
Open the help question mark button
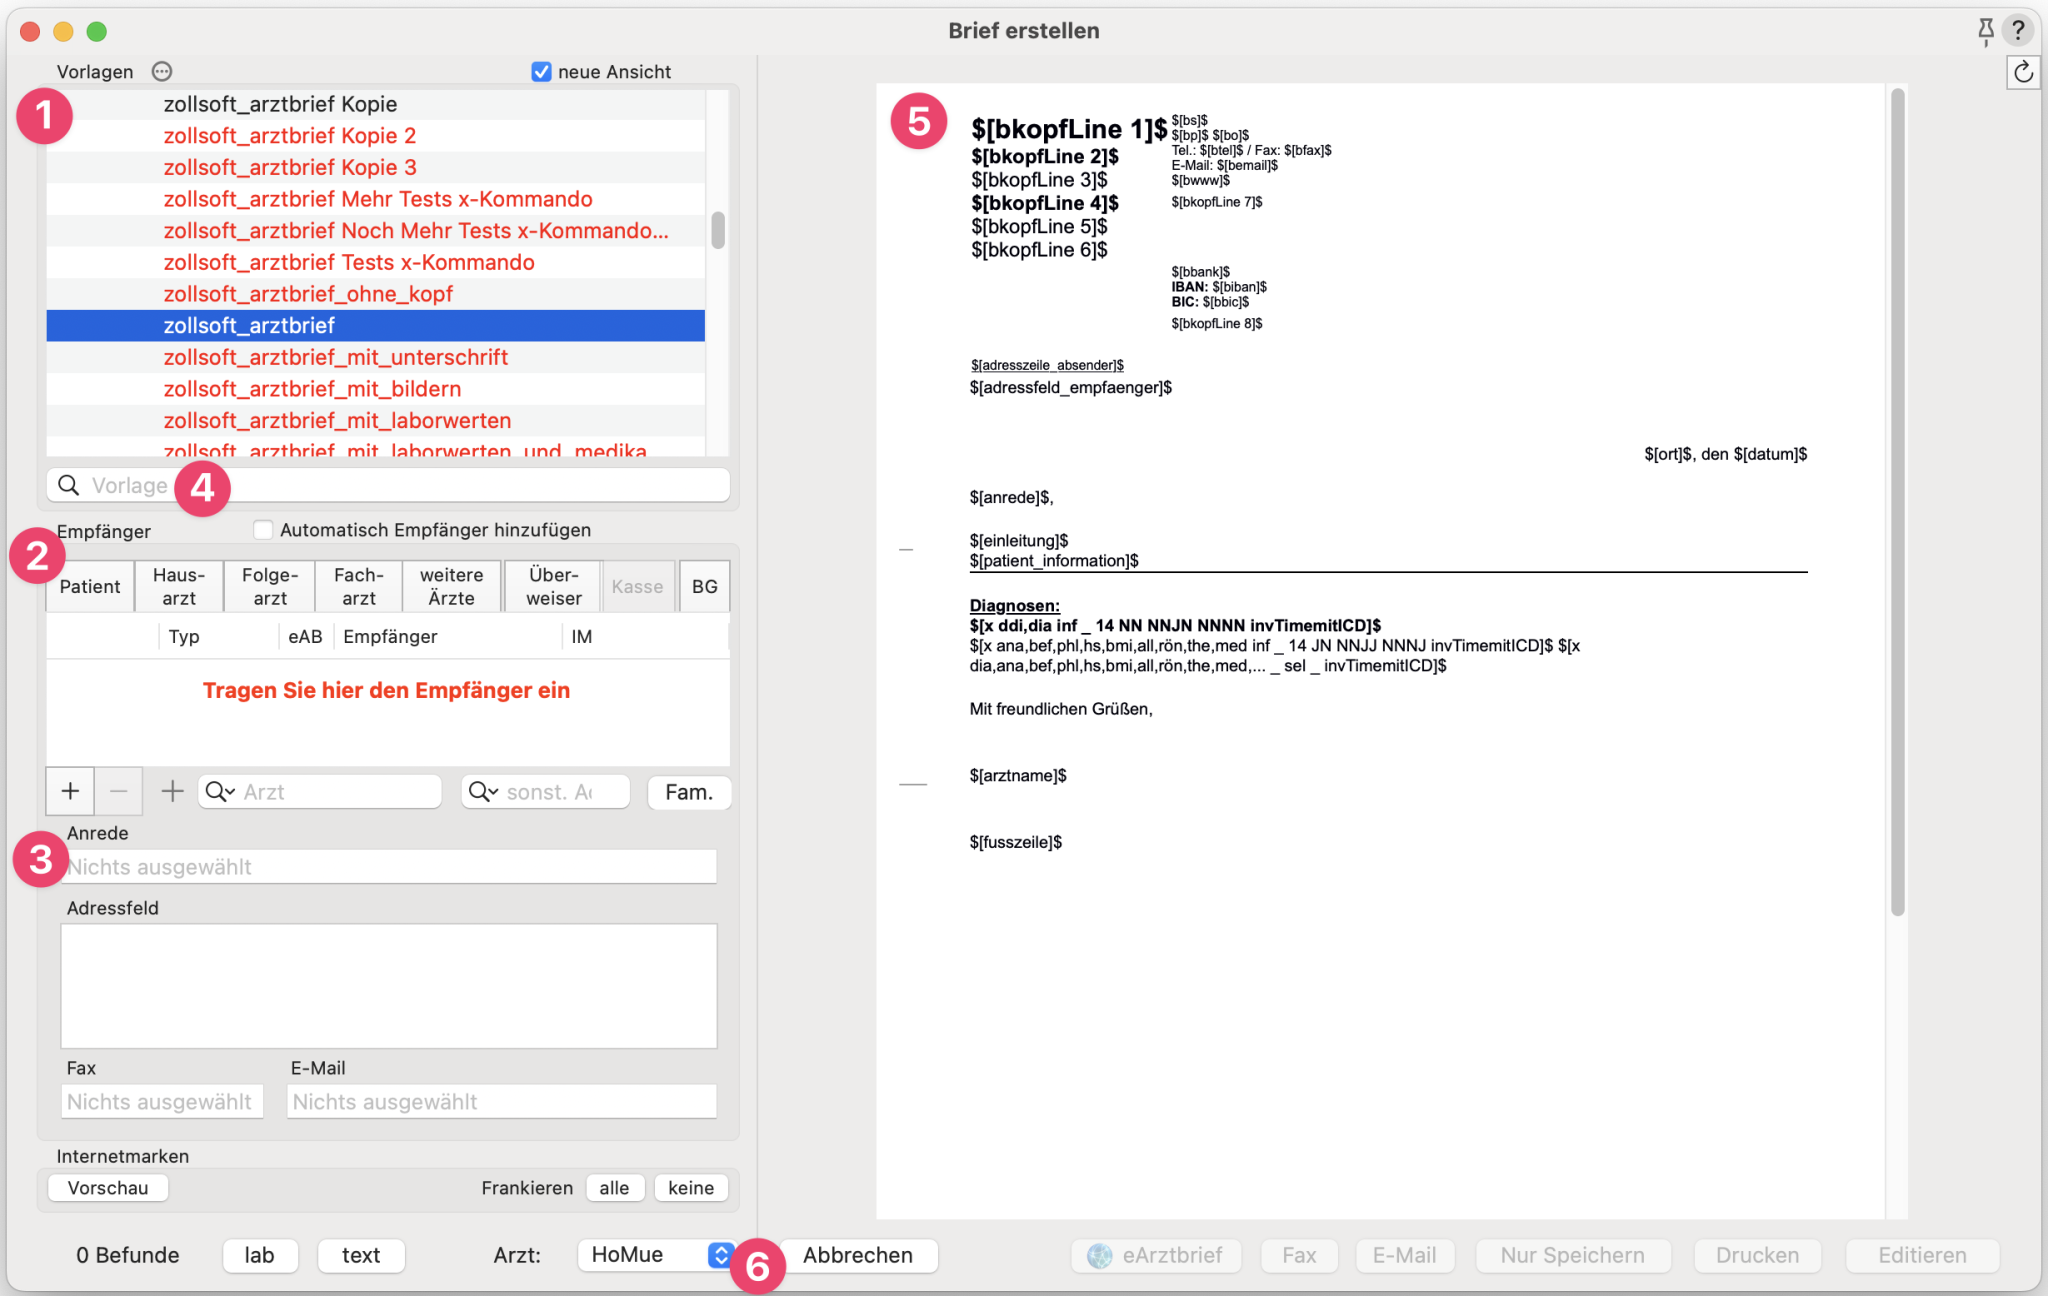coord(2018,31)
